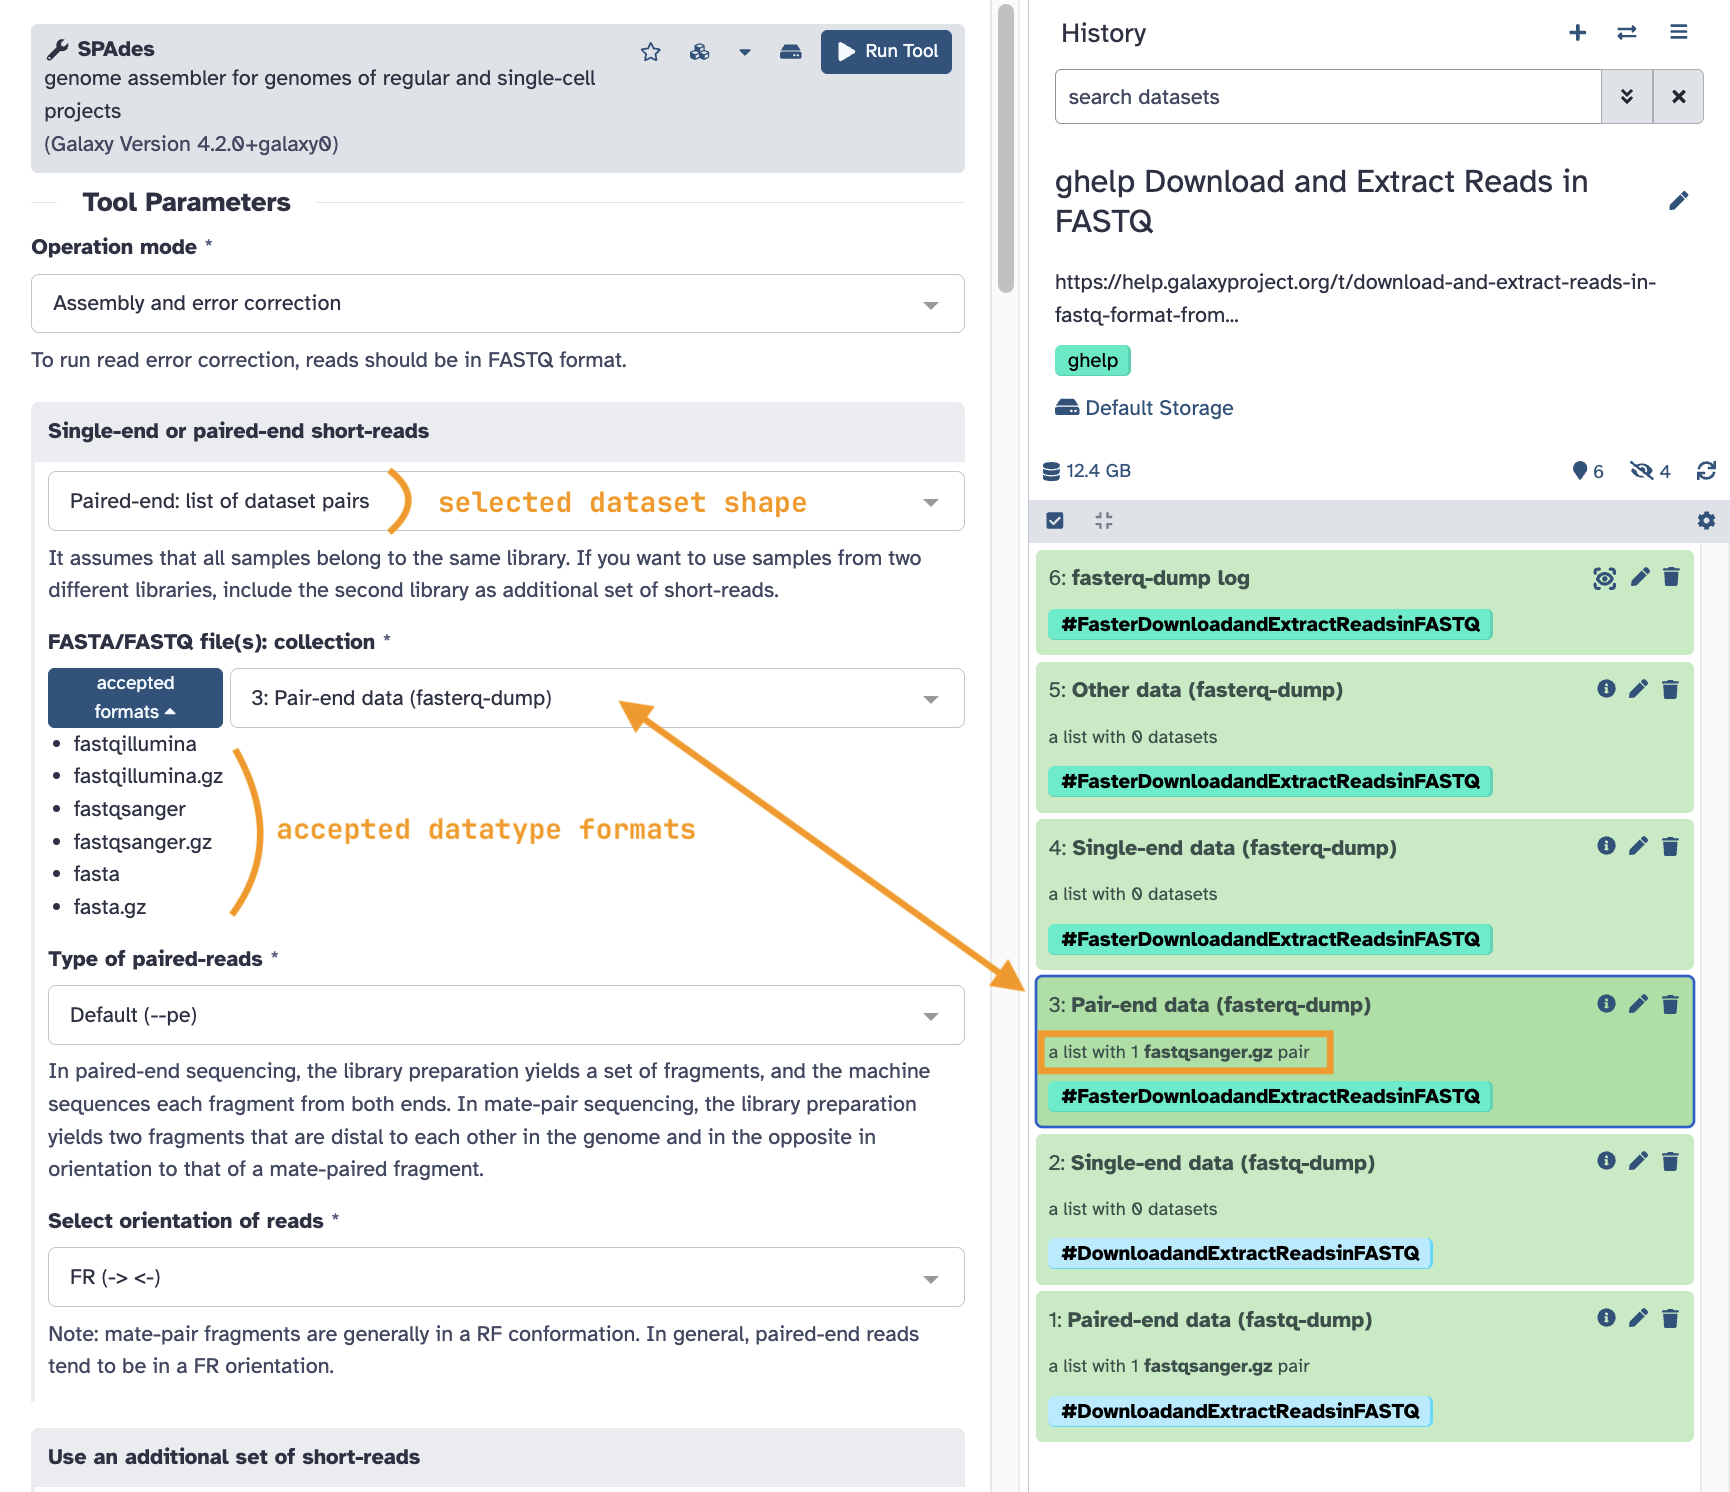Show details for Pair-end data (fasterq-dump)
This screenshot has height=1492, width=1730.
[x=1606, y=1004]
